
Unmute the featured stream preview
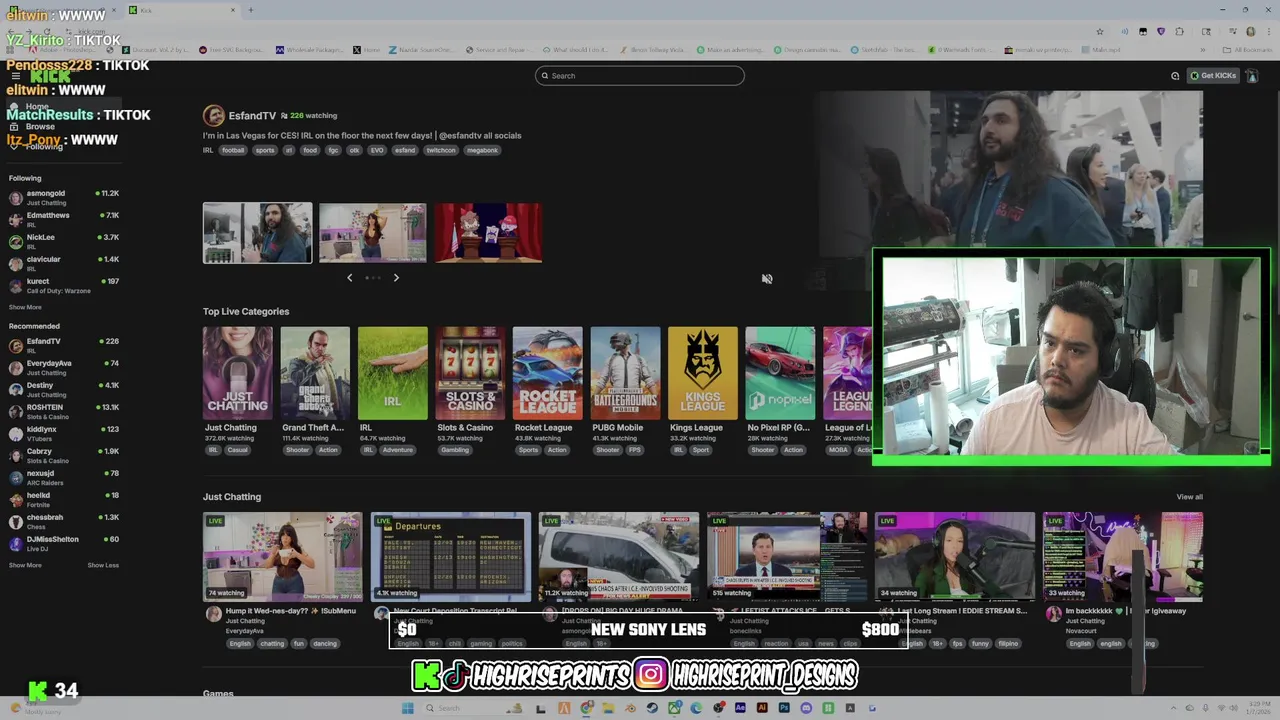coord(767,279)
